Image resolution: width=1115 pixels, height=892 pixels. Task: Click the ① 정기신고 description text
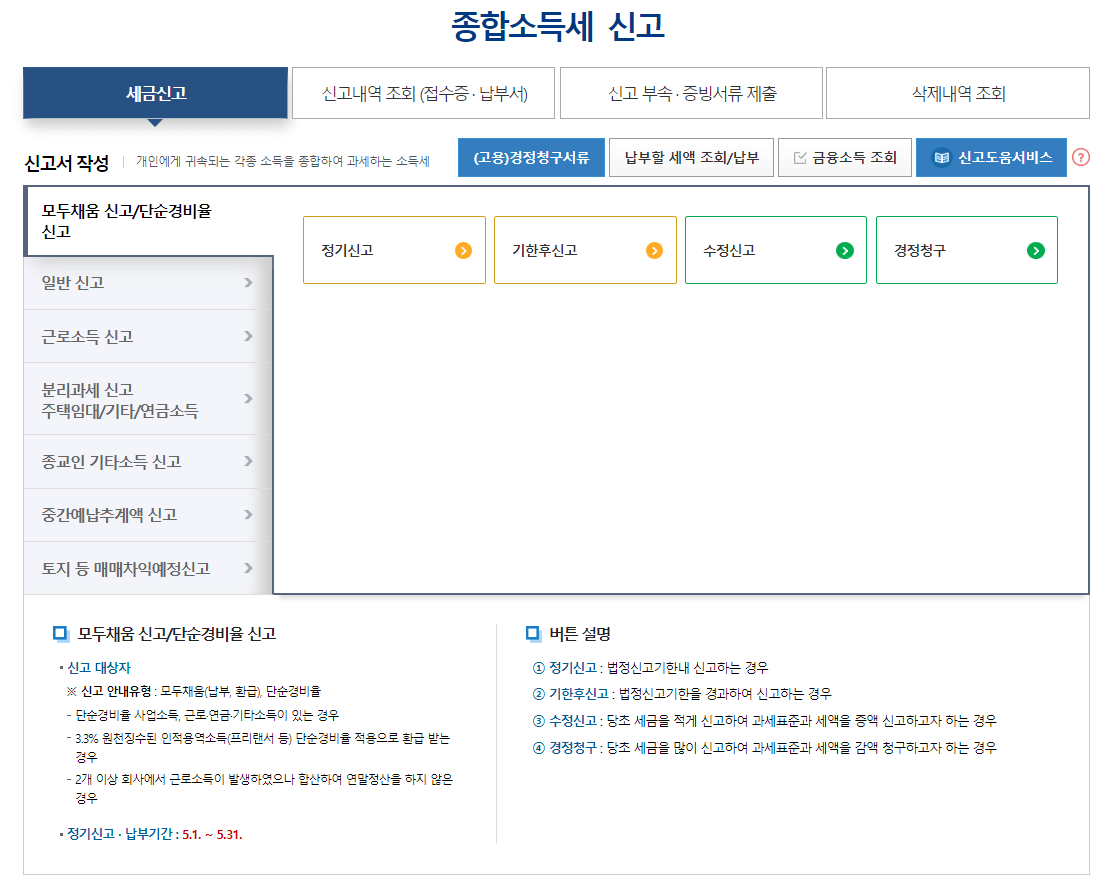click(x=650, y=668)
